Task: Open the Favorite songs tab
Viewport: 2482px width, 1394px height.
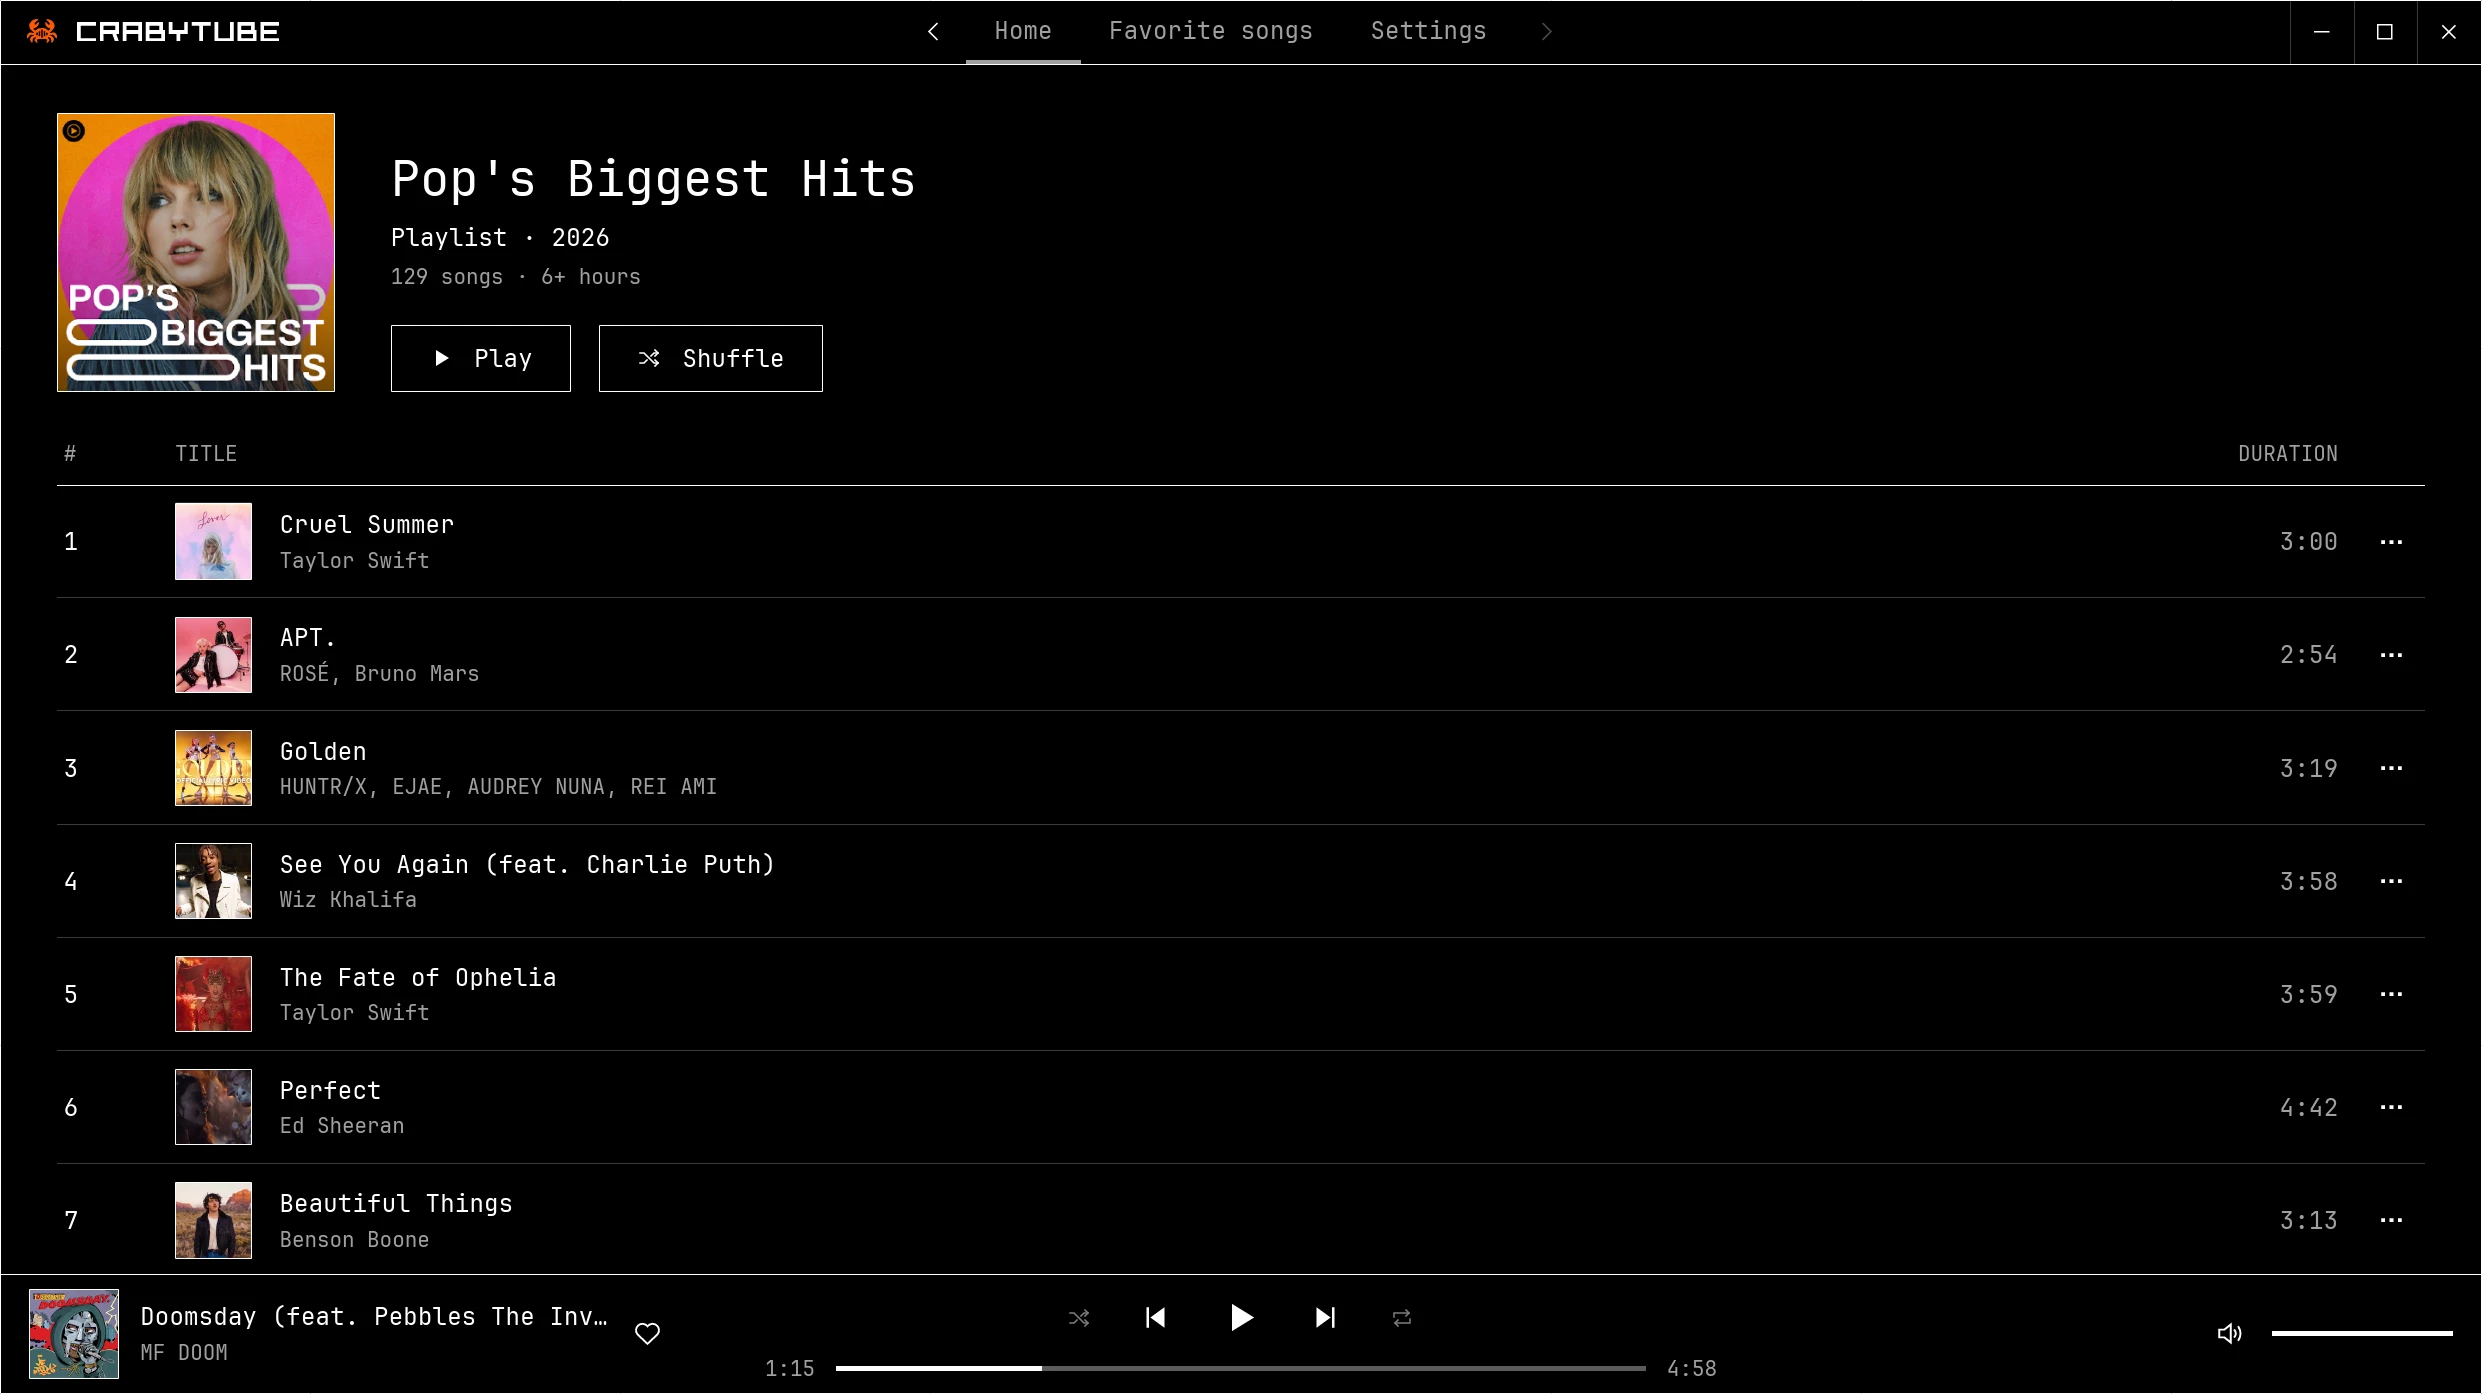Action: (x=1210, y=32)
